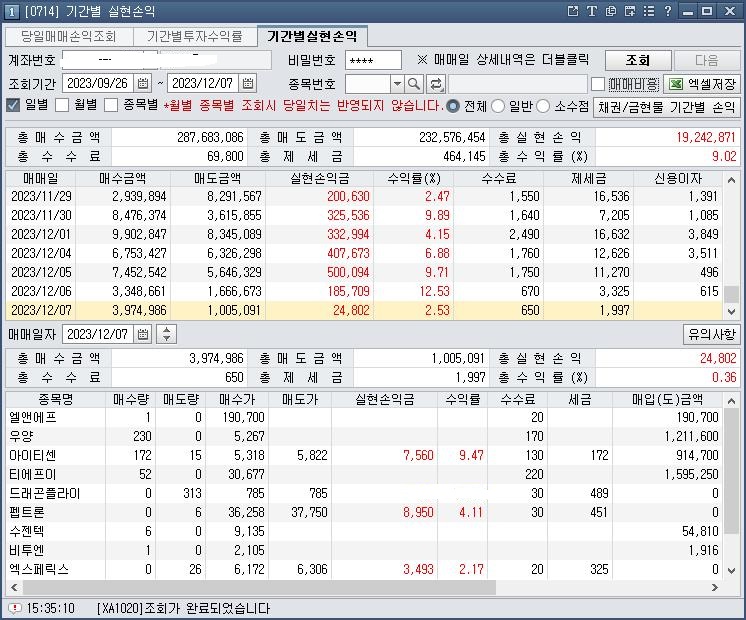Enable the 종목별 checkbox
Image resolution: width=746 pixels, height=620 pixels.
111,105
